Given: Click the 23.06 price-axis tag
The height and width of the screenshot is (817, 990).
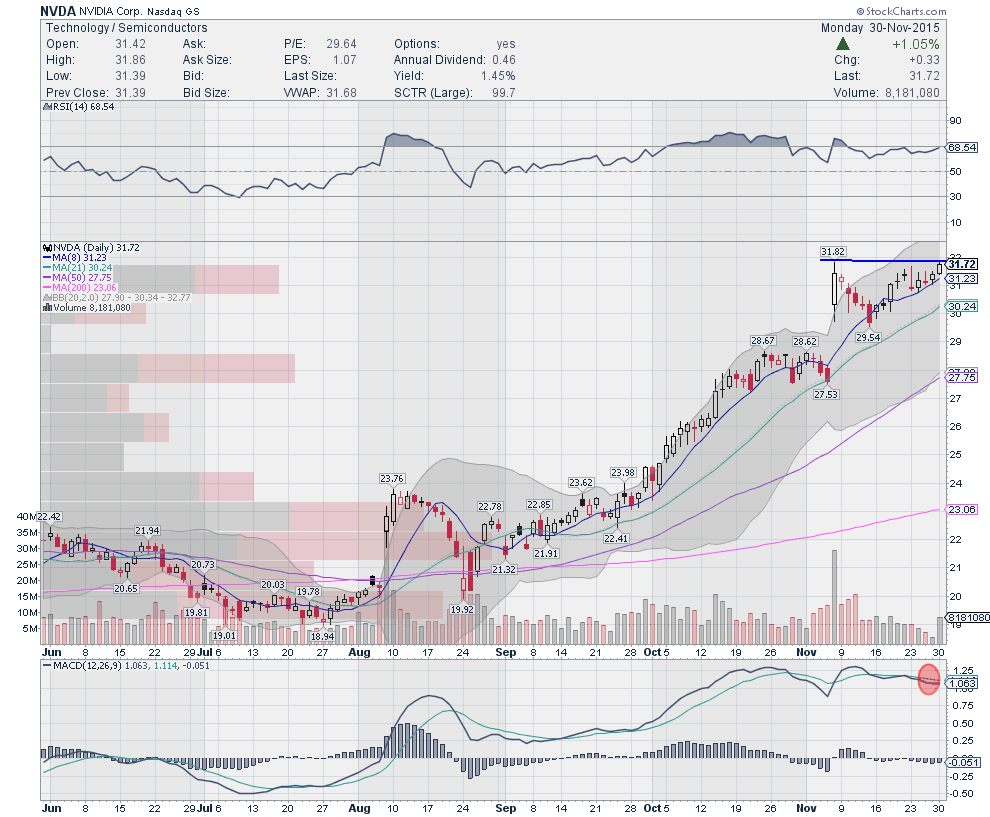Looking at the screenshot, I should point(962,510).
